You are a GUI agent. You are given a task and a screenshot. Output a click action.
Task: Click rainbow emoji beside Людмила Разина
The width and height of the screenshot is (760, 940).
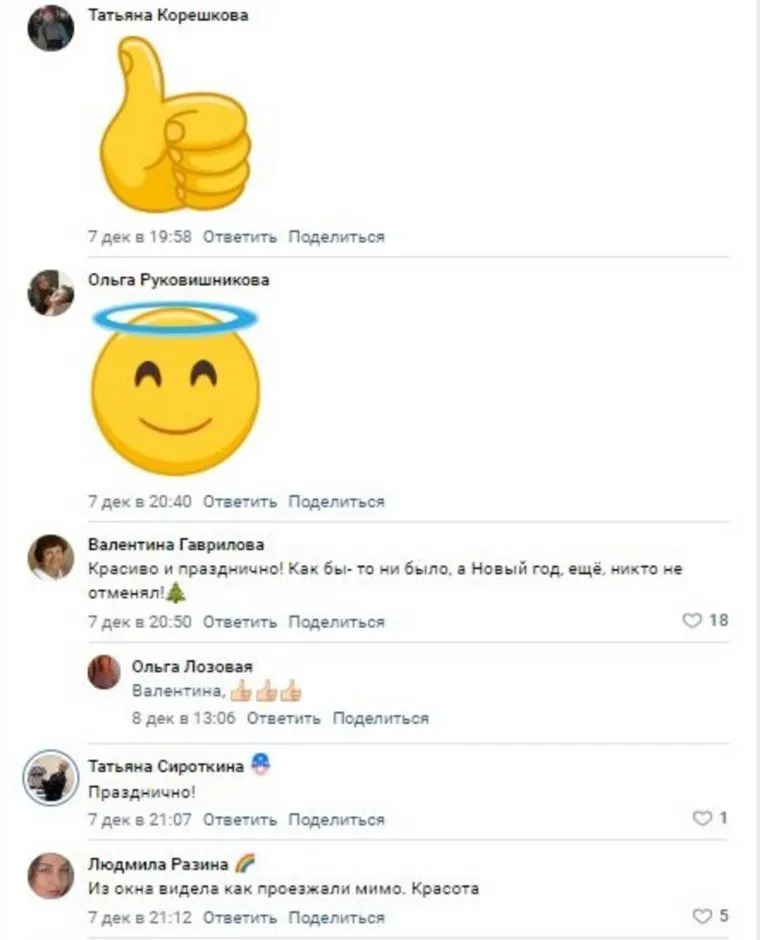coord(245,863)
